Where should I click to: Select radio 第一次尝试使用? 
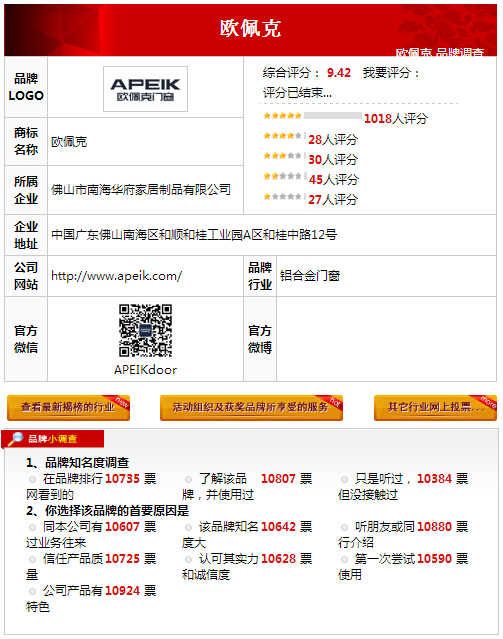coord(344,559)
